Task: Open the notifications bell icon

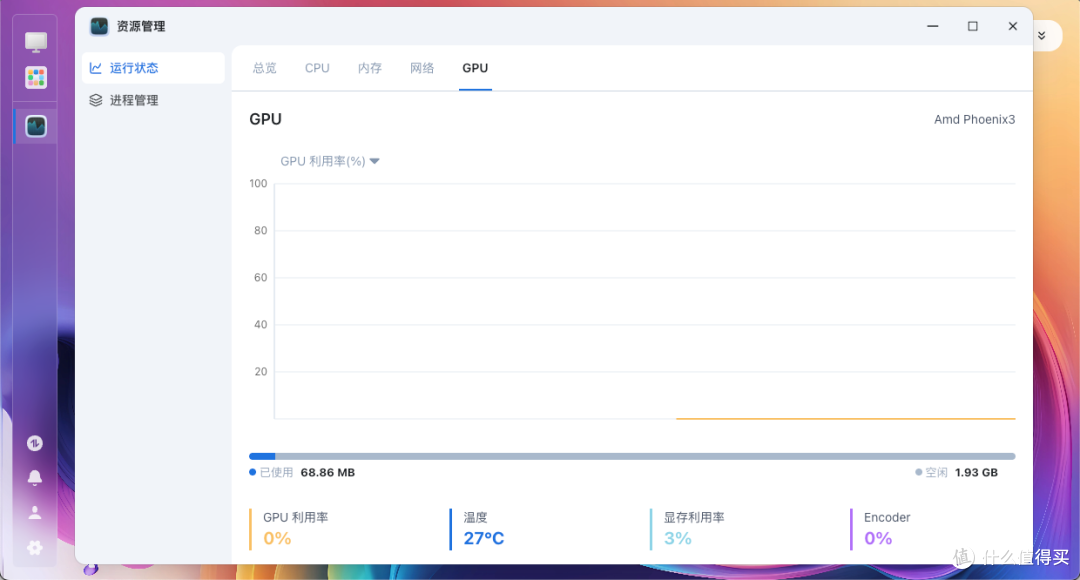Action: tap(34, 477)
